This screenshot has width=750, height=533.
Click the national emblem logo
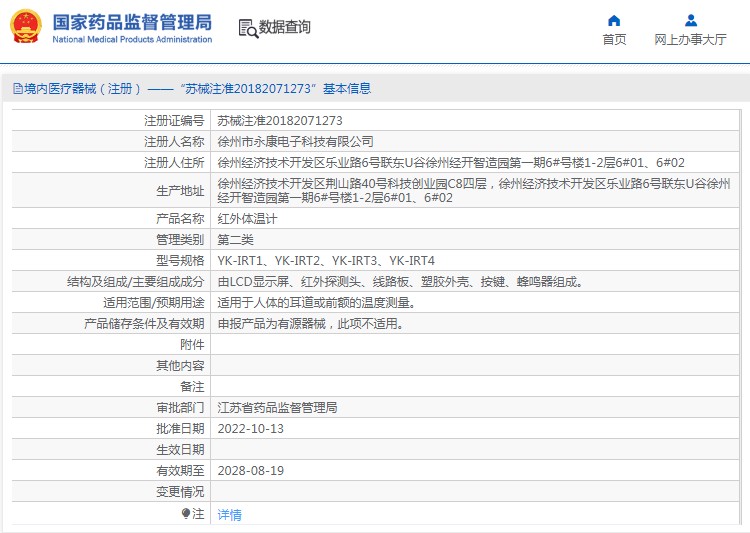pos(25,26)
